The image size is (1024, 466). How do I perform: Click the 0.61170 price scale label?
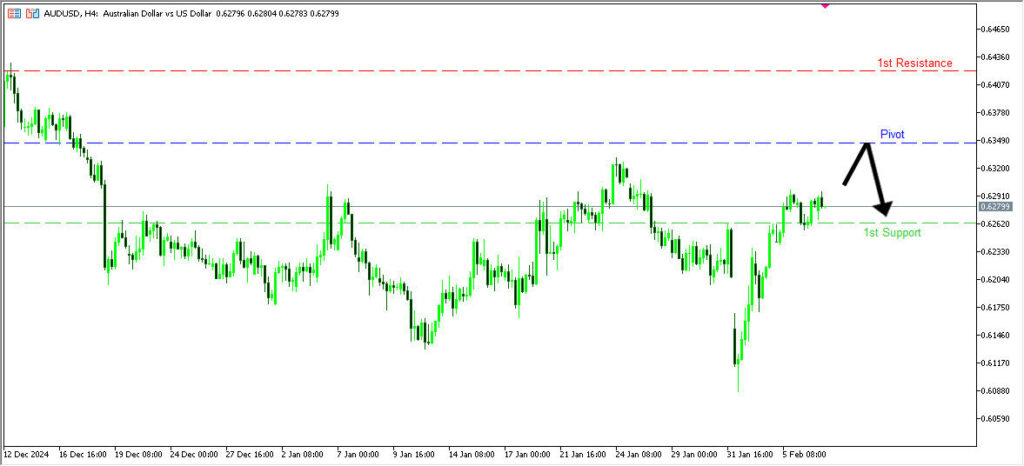click(997, 363)
